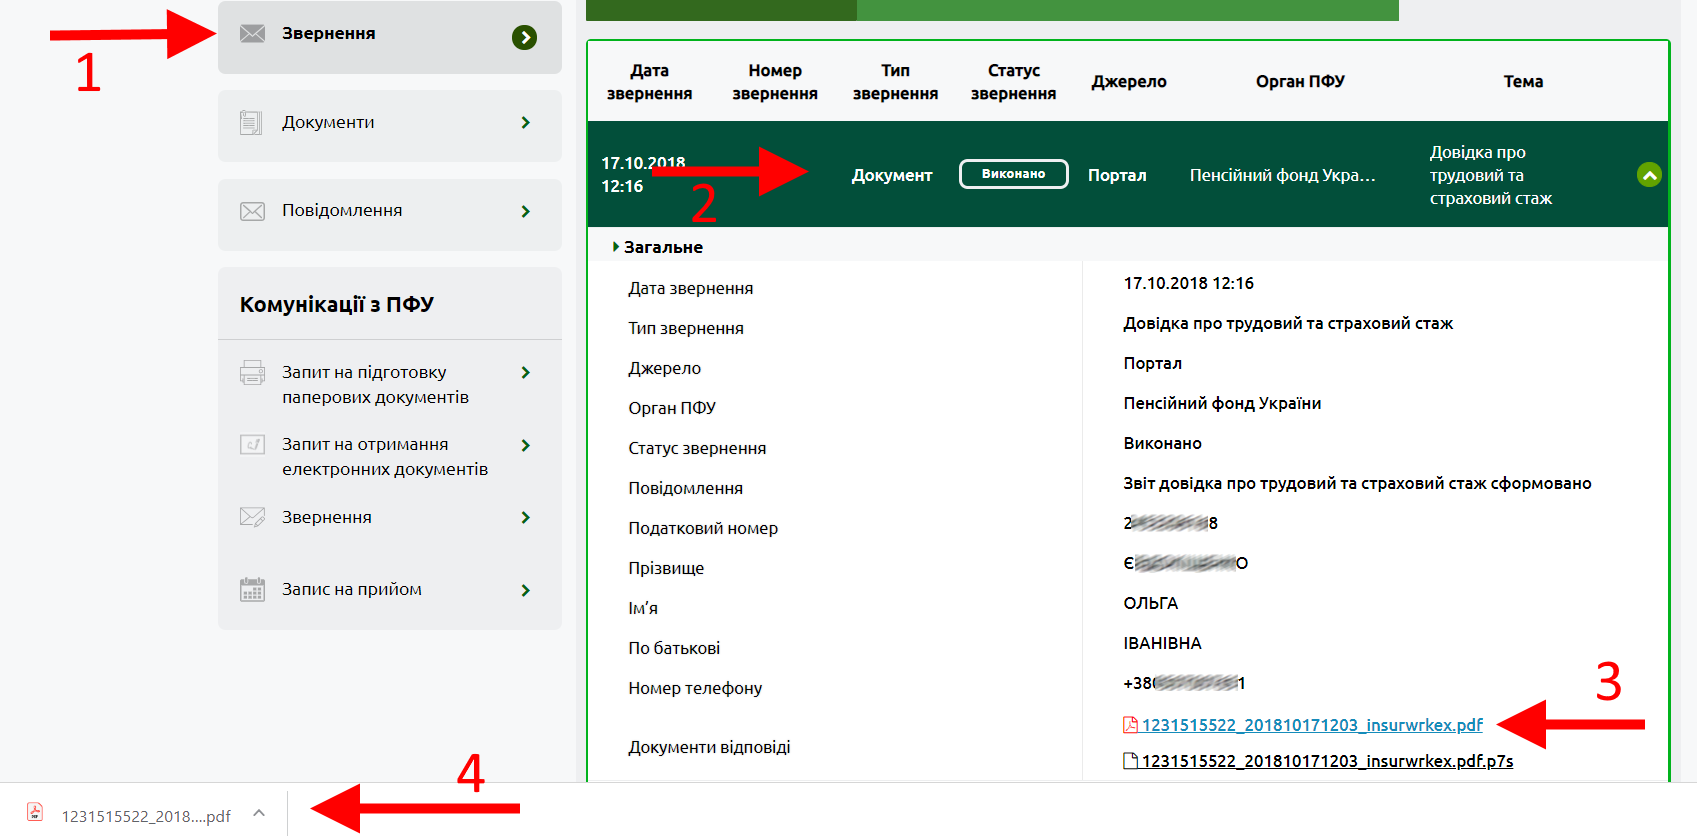Click Довідка про трудовий та страховий стаж topic cell
The image size is (1697, 839).
point(1490,175)
